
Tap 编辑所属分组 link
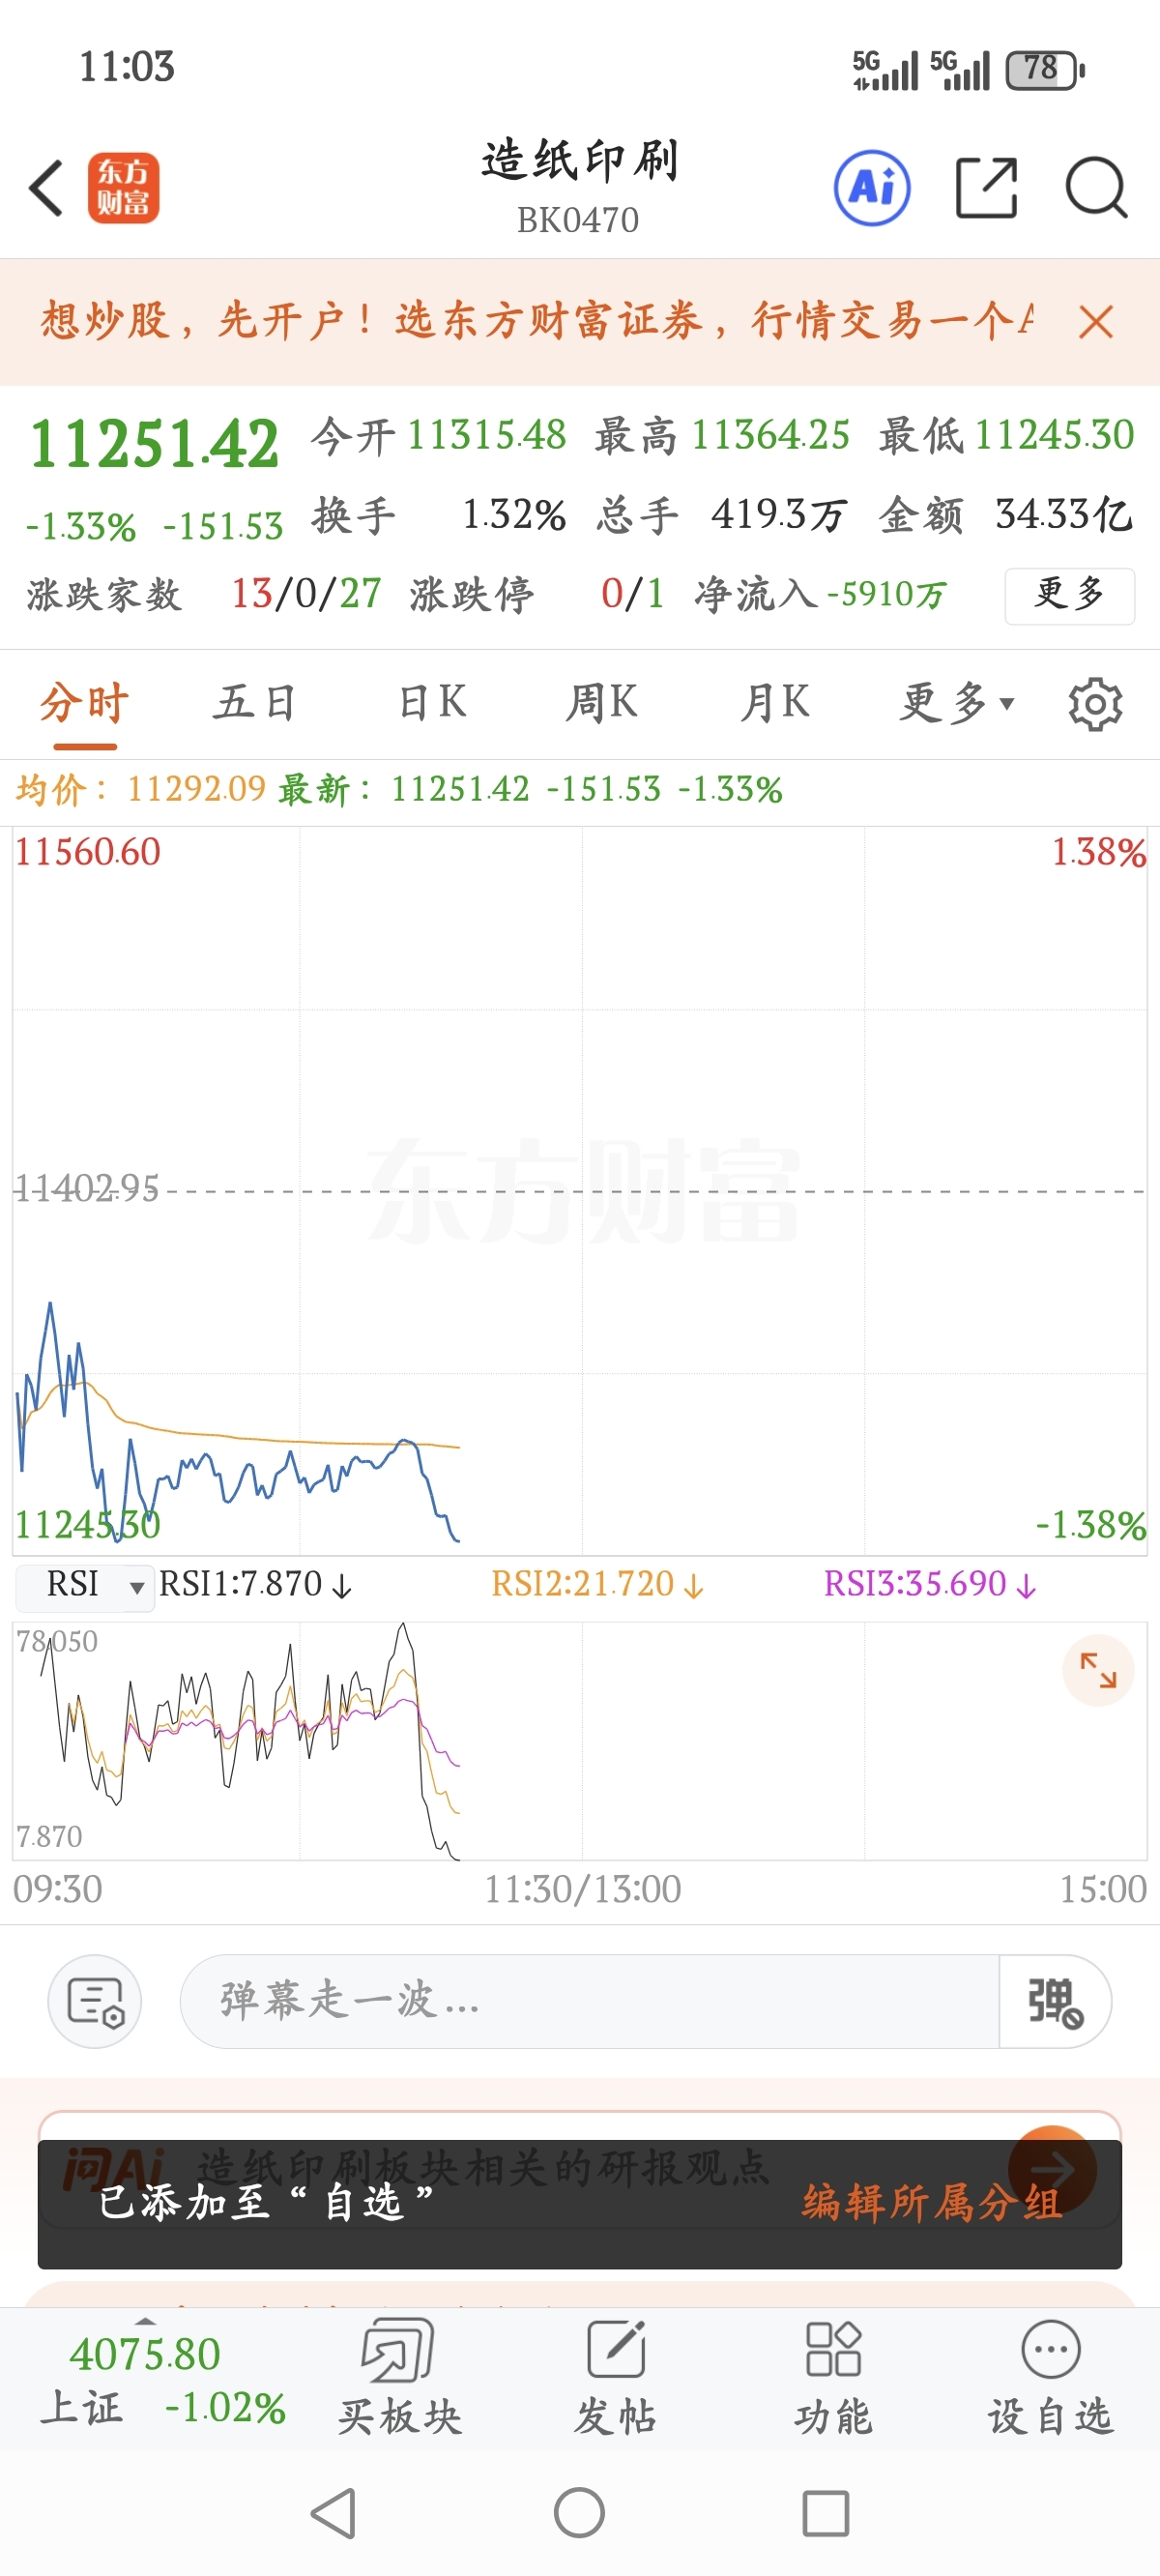pos(931,2203)
